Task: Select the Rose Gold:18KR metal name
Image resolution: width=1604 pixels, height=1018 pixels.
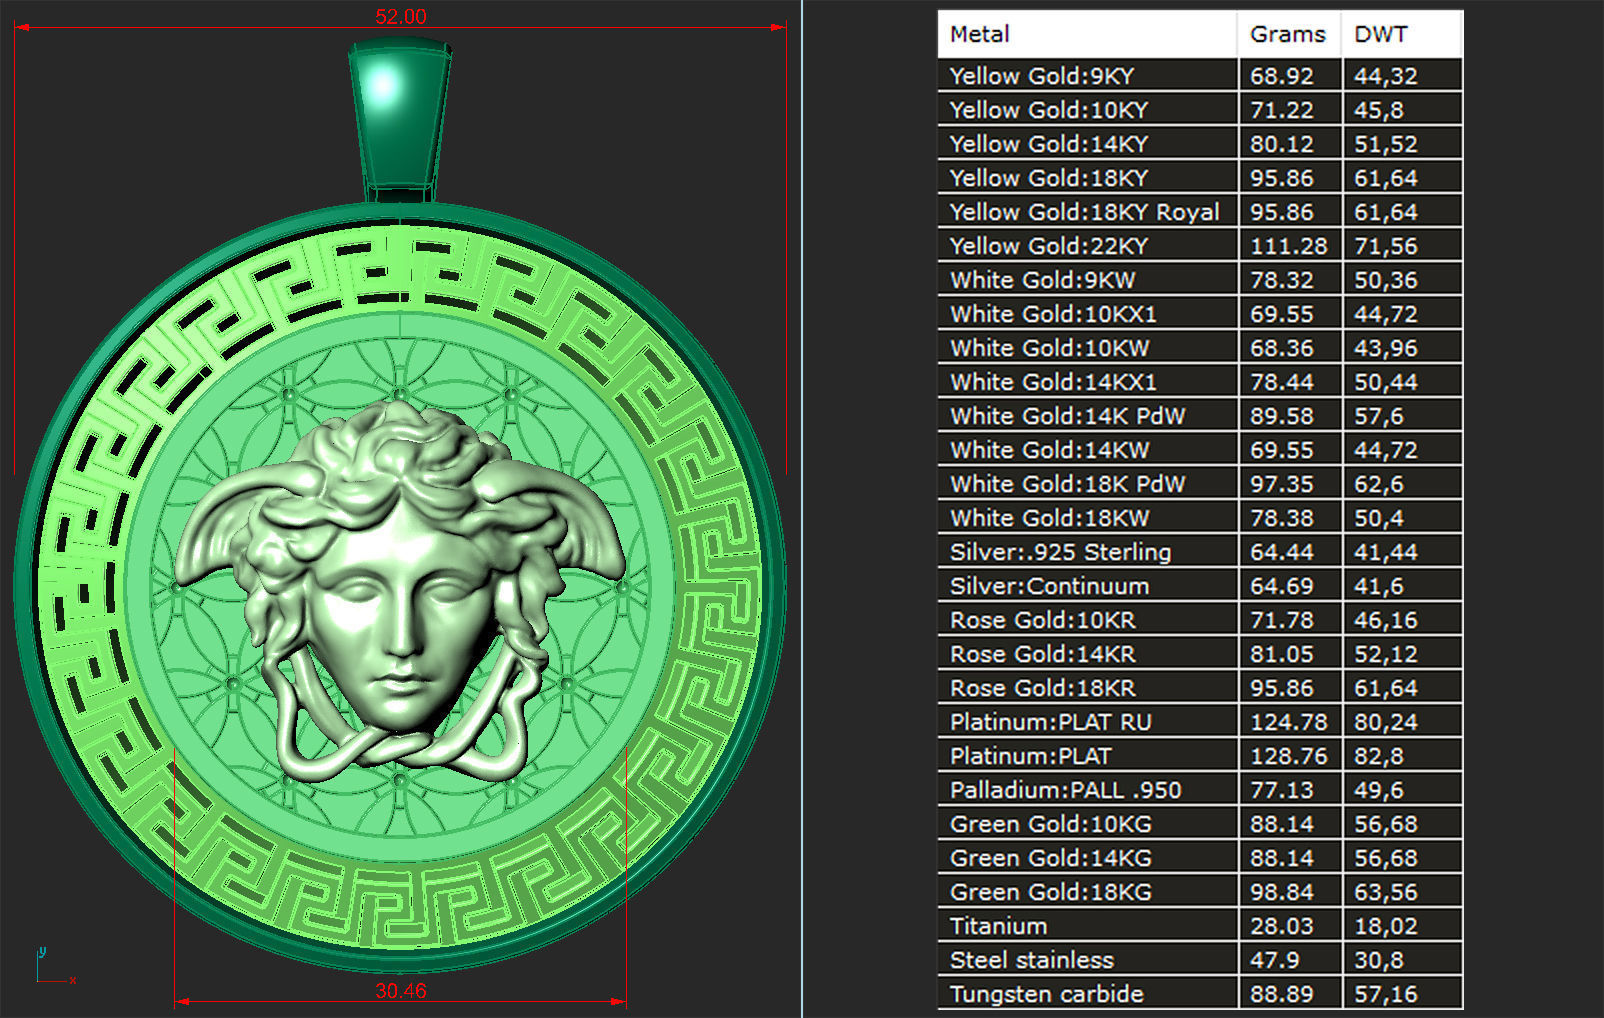Action: click(x=1042, y=688)
